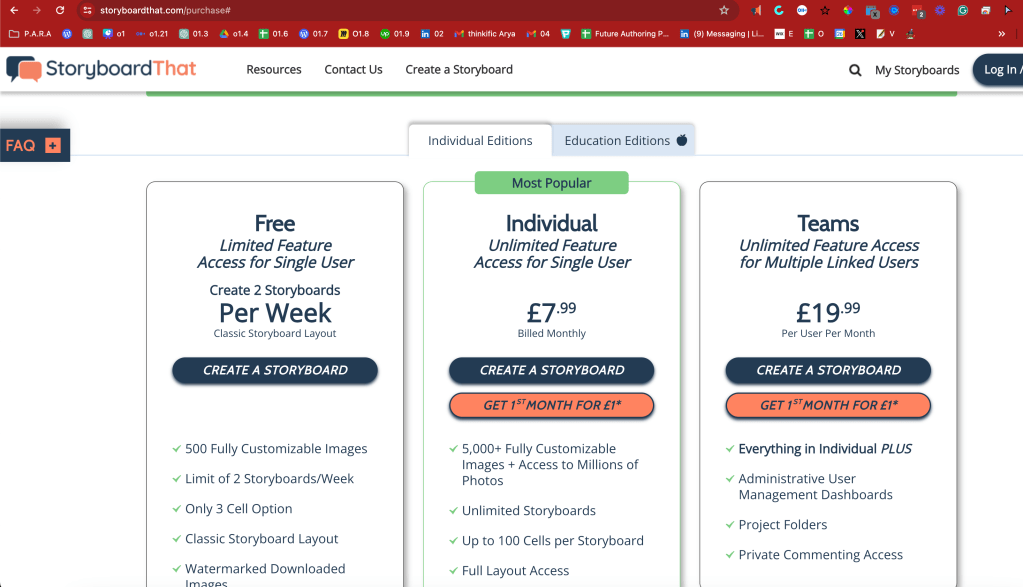Screen dimensions: 1023x587
Task: Open the X (Twitter) bookmark icon
Action: 860,34
